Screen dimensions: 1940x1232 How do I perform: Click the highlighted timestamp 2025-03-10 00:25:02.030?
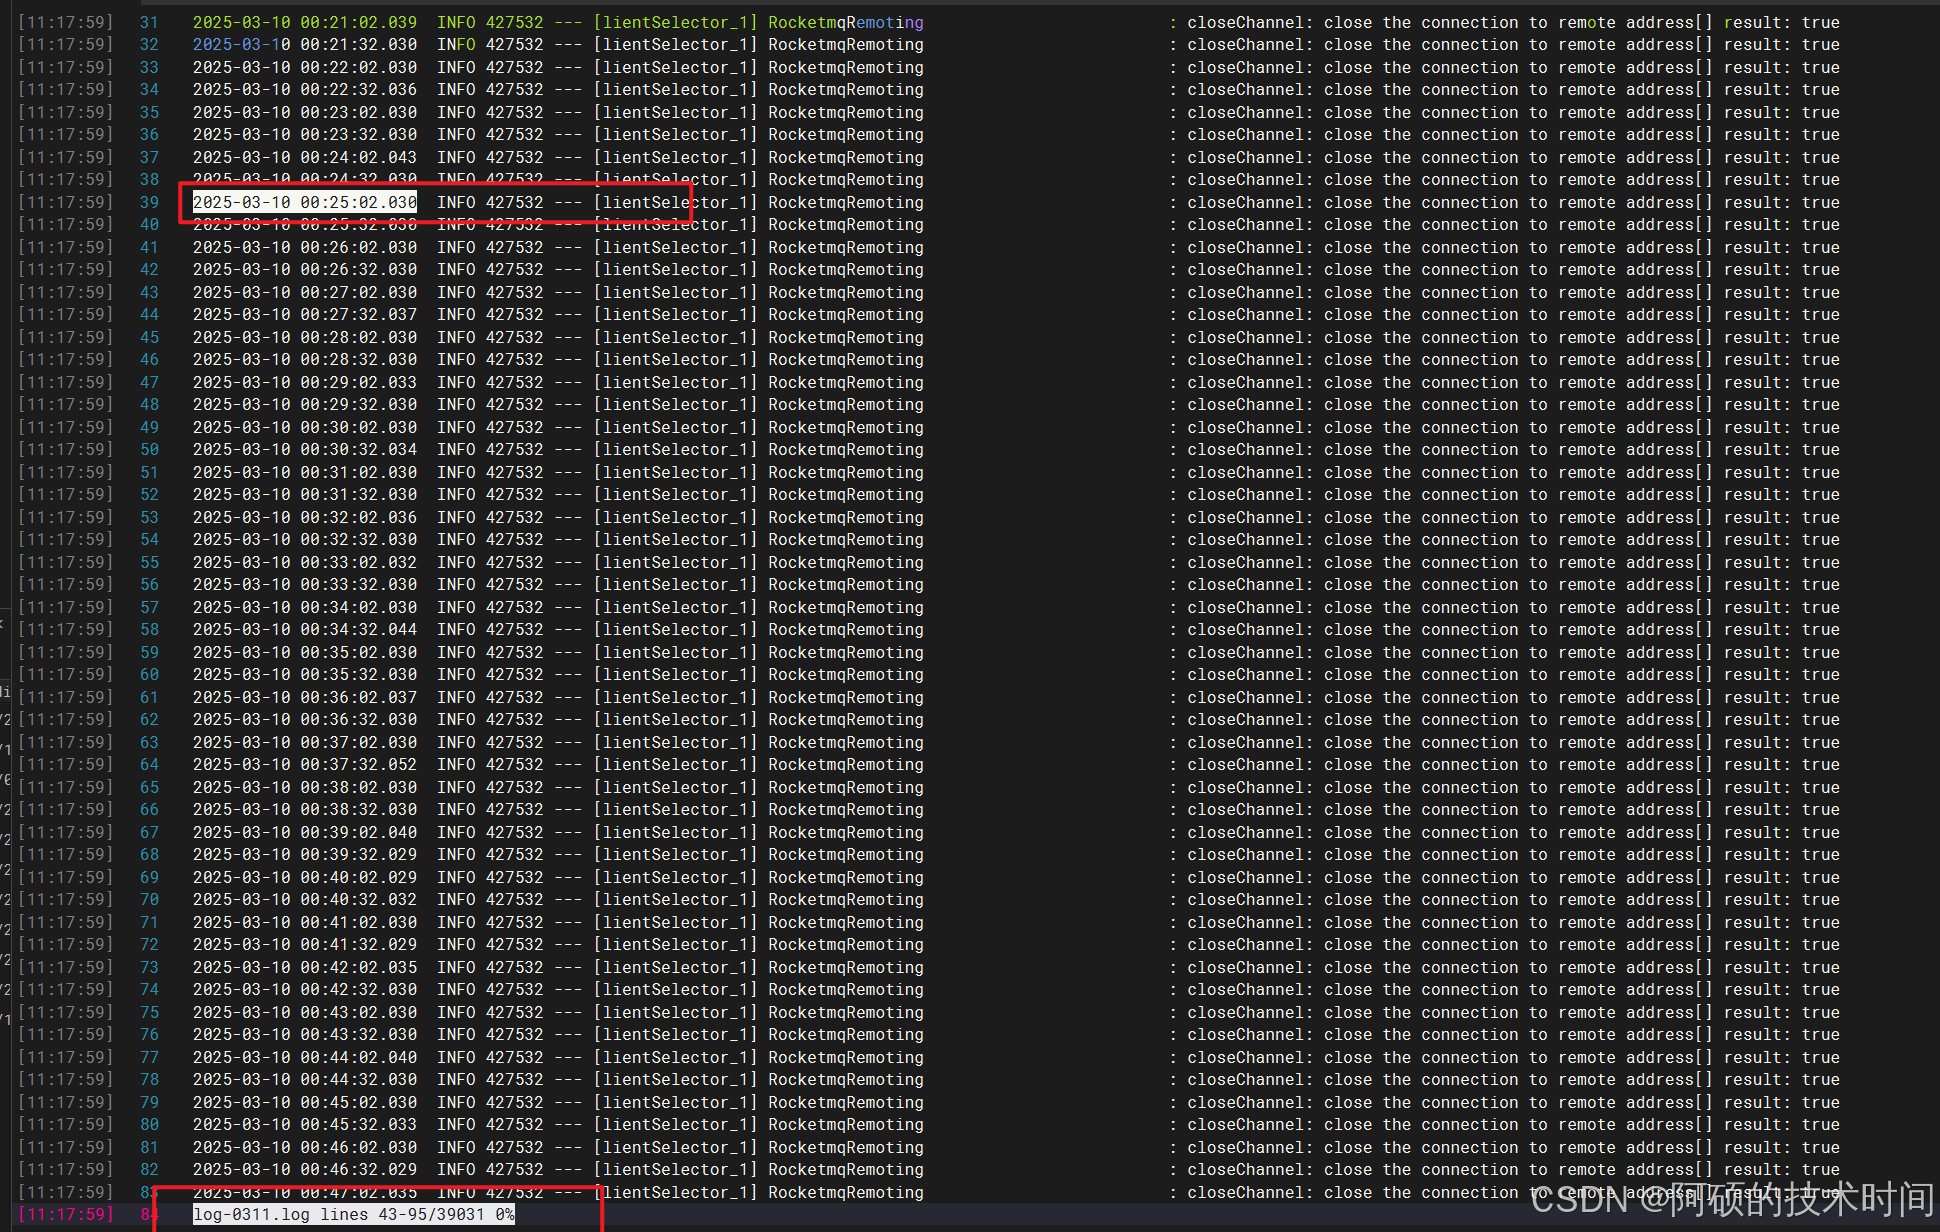point(304,202)
